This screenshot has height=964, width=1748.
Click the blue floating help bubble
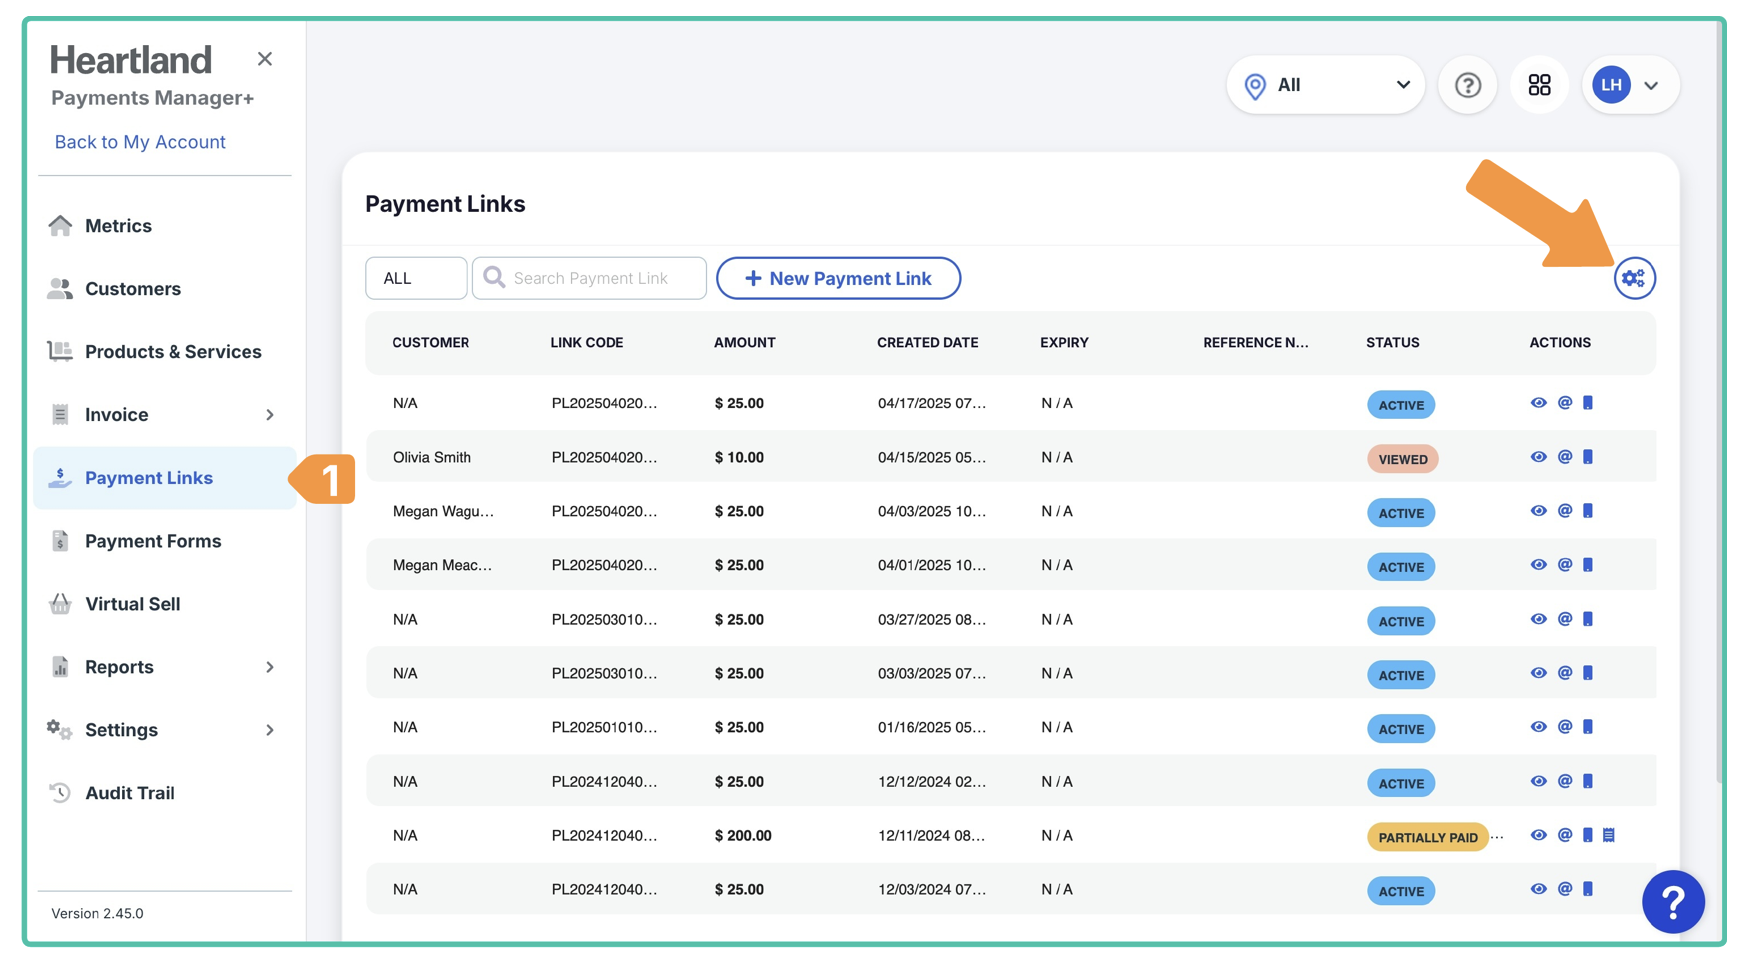[1673, 901]
